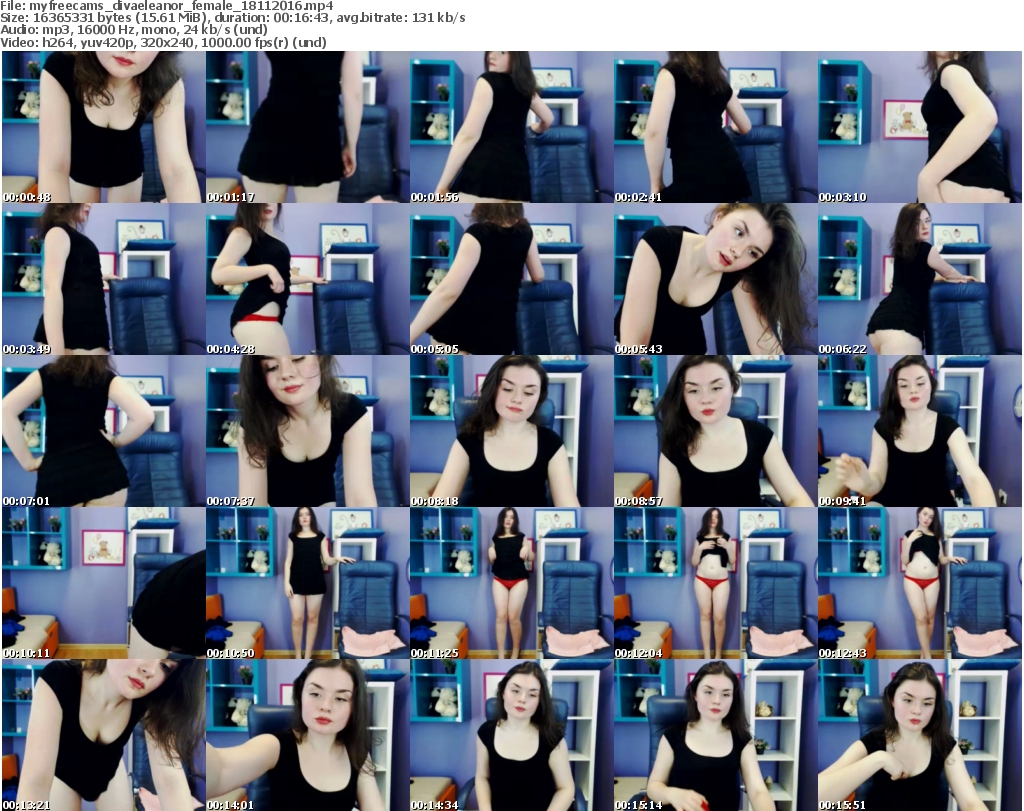
Task: Select the thumbnail stamped 00:01:17
Action: coord(308,127)
